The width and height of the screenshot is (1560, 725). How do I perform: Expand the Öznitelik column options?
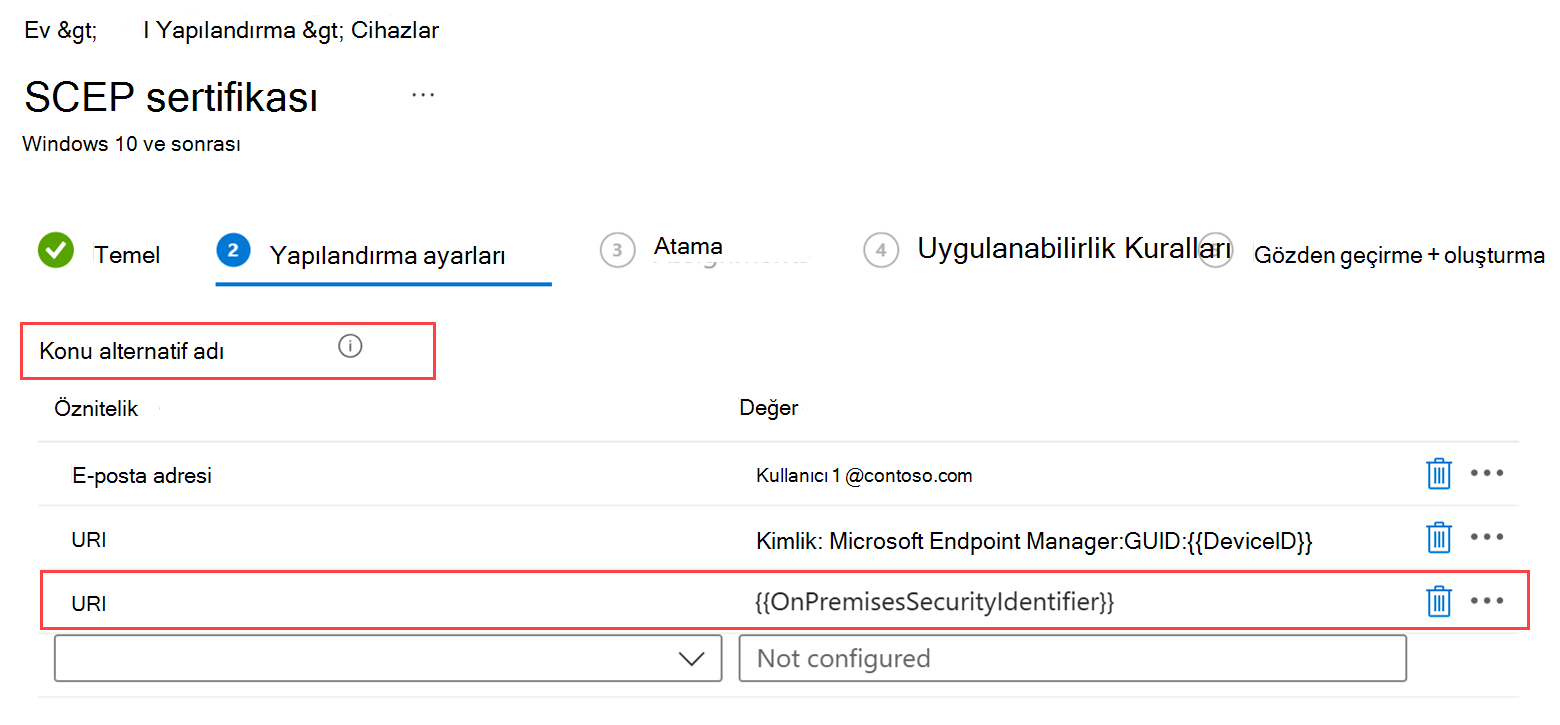pyautogui.click(x=97, y=408)
